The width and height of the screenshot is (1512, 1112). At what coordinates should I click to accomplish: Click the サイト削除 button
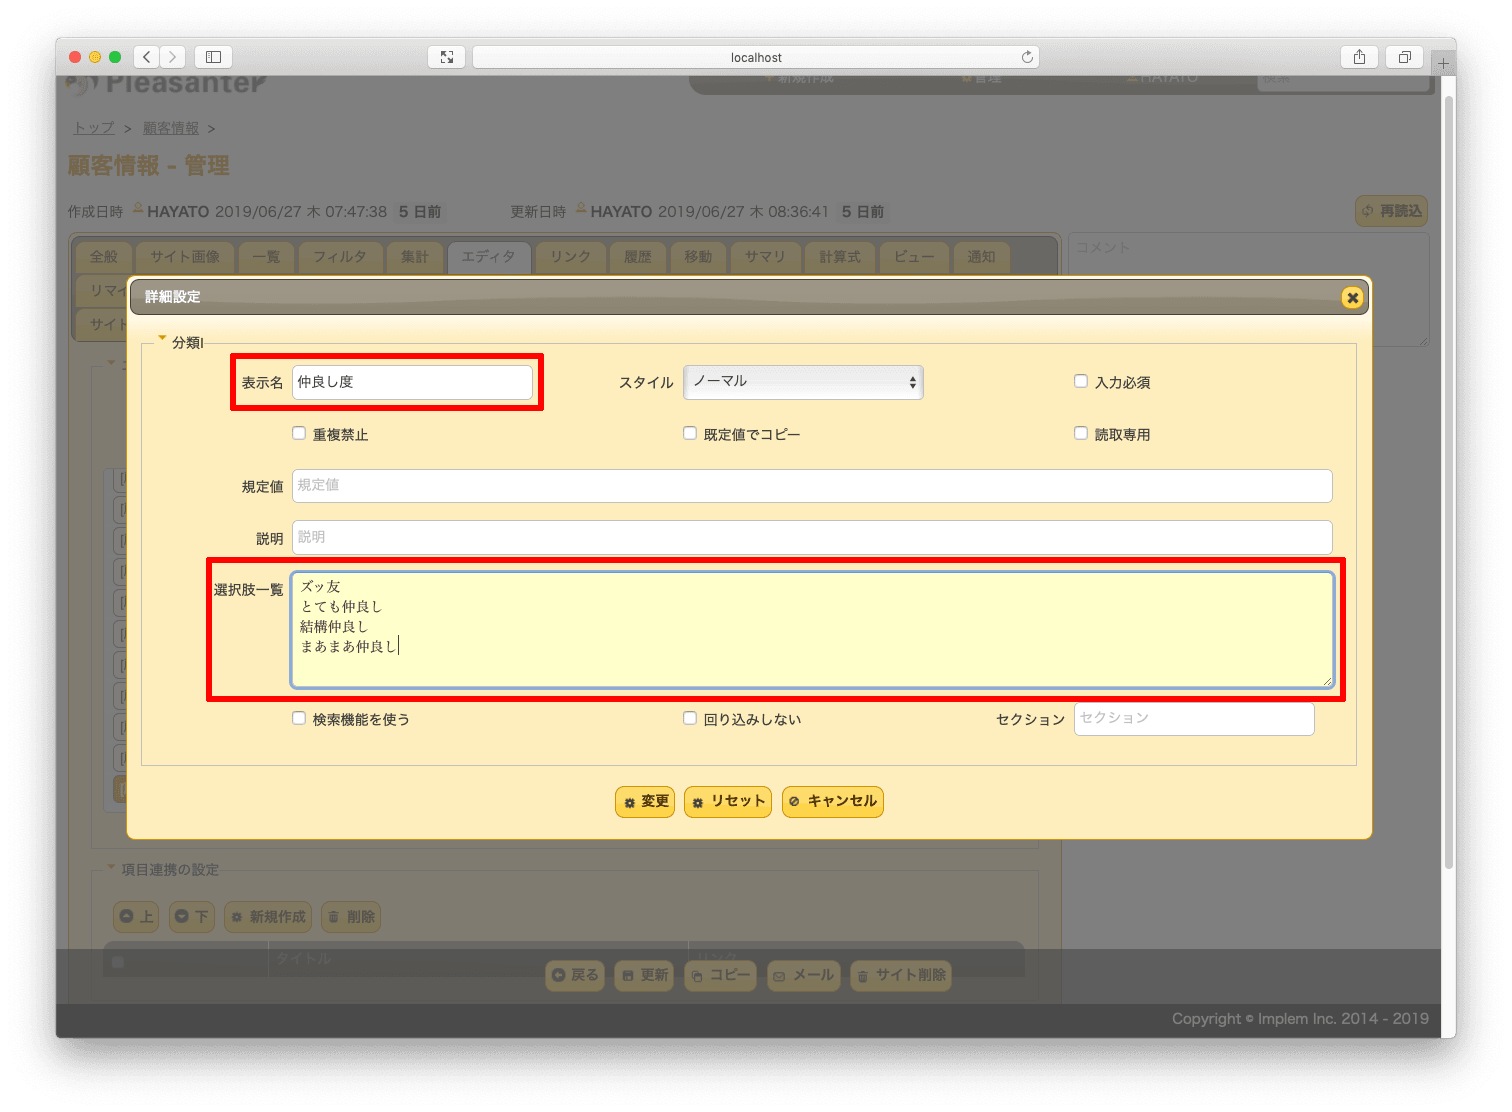click(901, 975)
